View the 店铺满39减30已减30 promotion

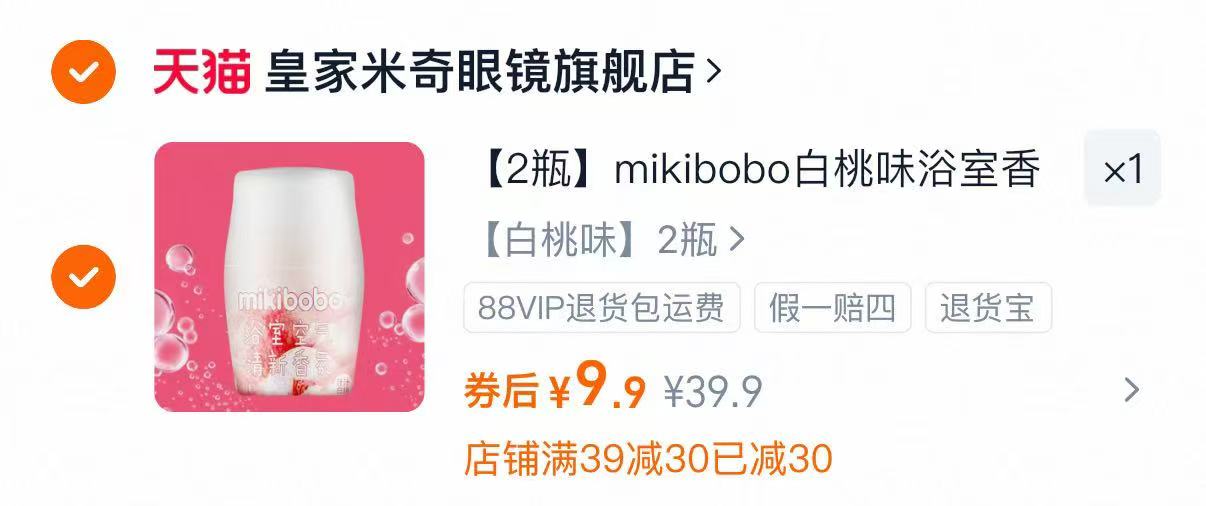pyautogui.click(x=648, y=459)
